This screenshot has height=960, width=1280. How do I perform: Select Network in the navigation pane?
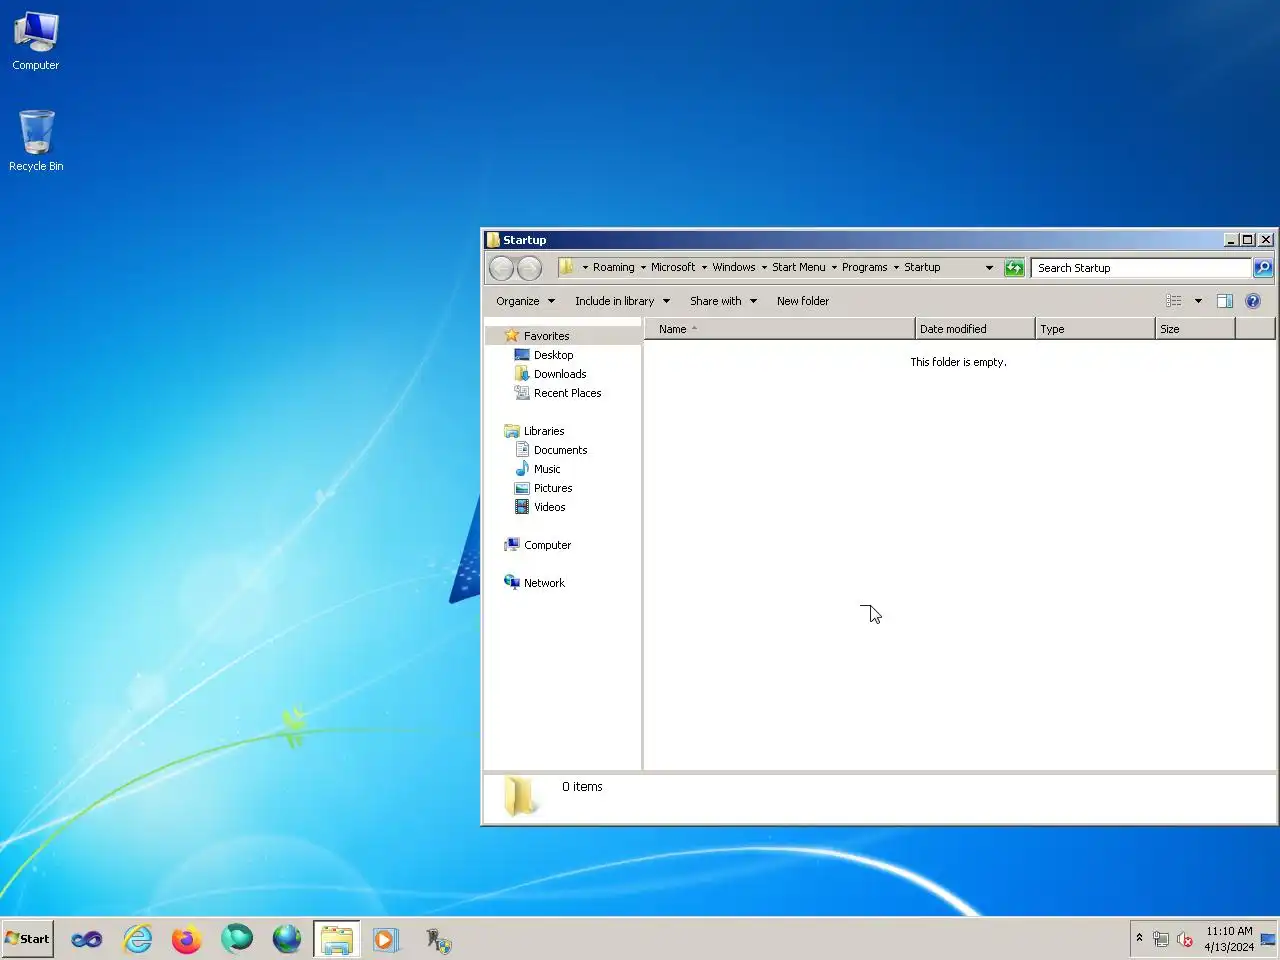point(544,583)
